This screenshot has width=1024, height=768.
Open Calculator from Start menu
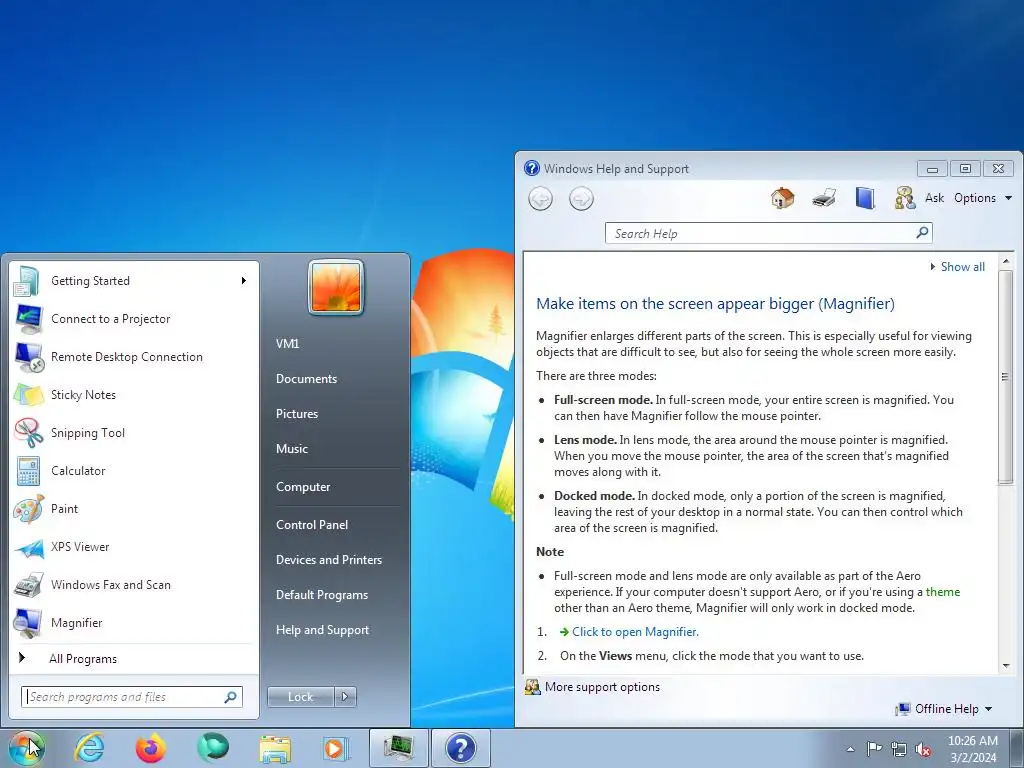pos(134,471)
